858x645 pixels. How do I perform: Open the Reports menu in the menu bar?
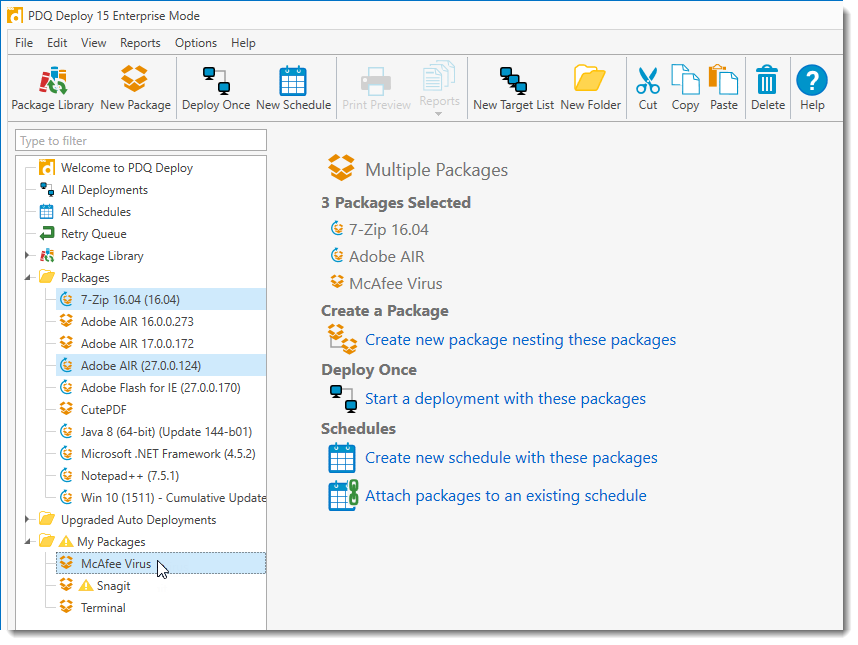tap(140, 43)
